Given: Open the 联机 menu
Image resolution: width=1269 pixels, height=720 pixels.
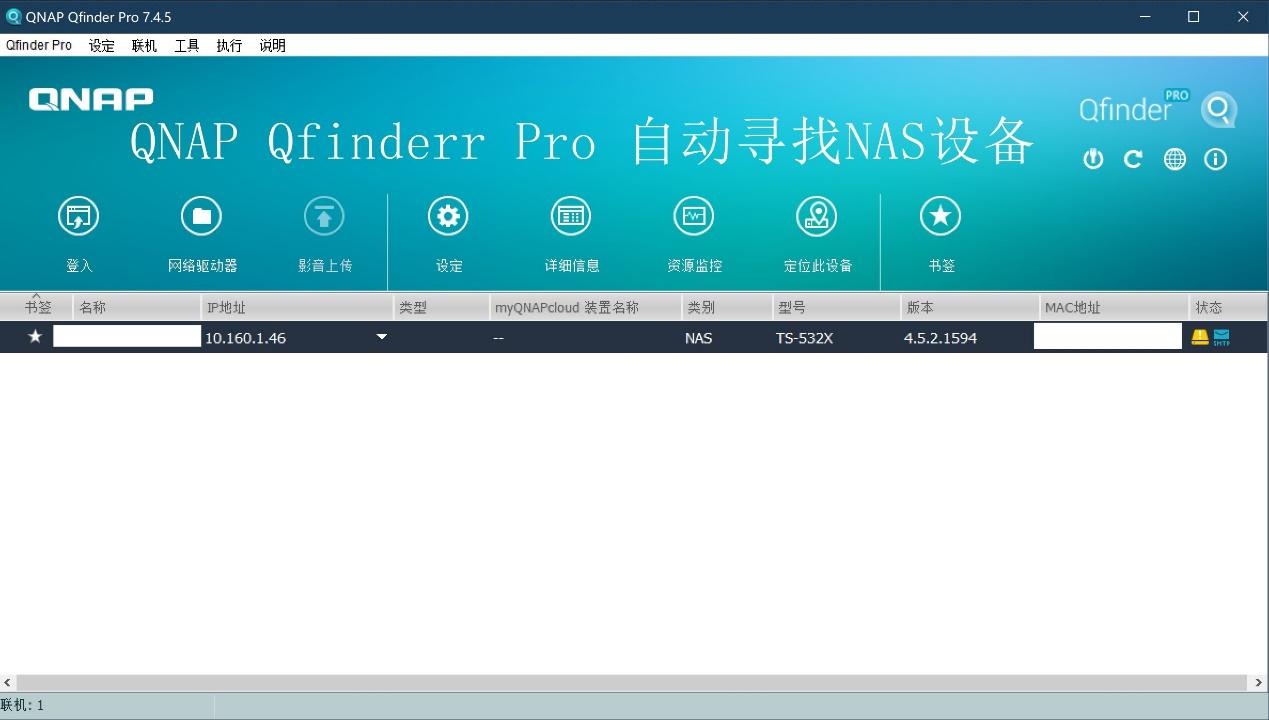Looking at the screenshot, I should [x=144, y=45].
